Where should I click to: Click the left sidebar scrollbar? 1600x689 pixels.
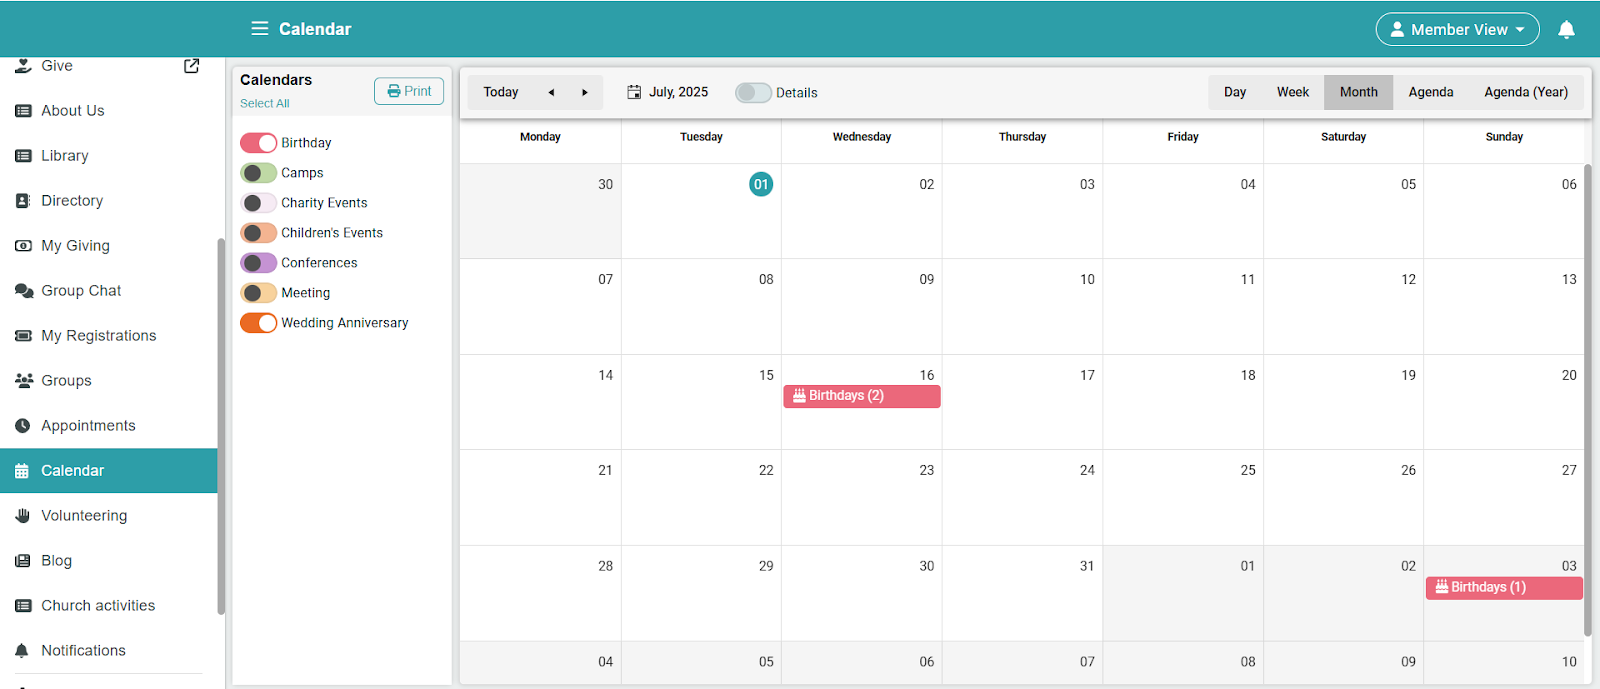click(221, 427)
